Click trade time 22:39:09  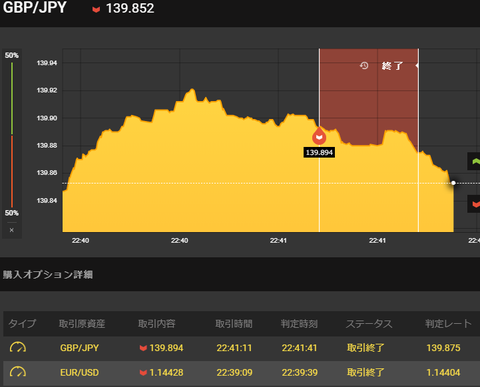pos(234,372)
